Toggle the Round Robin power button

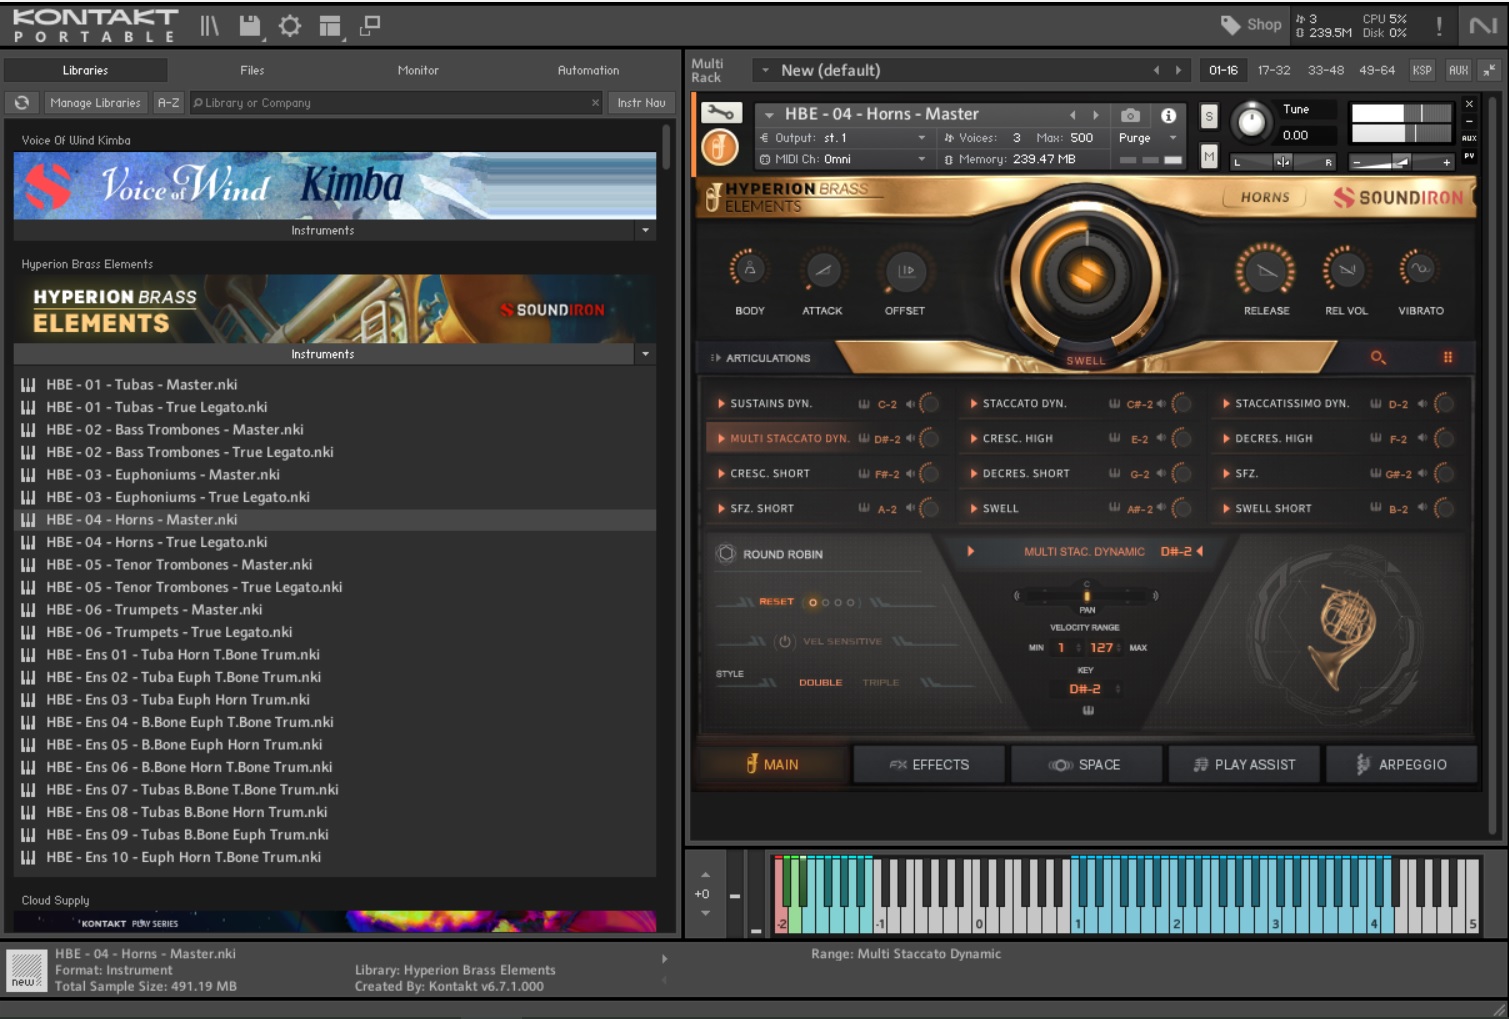pos(727,554)
